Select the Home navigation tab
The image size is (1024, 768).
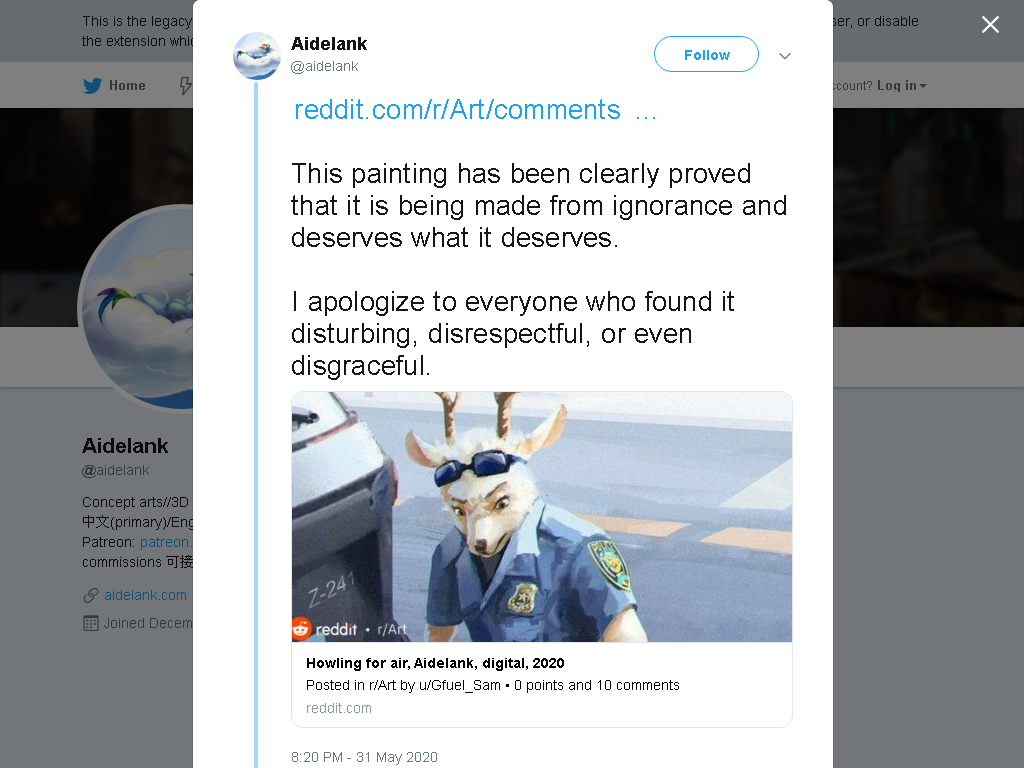(x=114, y=86)
